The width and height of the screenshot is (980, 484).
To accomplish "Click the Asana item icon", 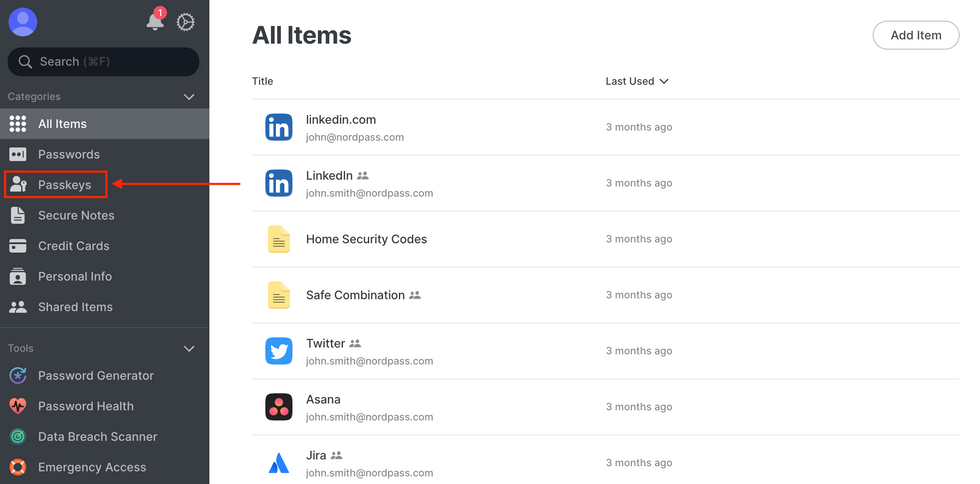I will pos(279,407).
